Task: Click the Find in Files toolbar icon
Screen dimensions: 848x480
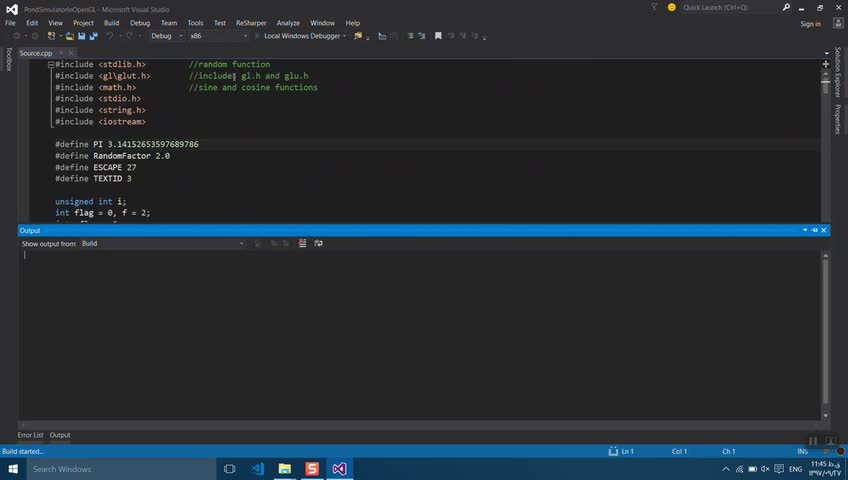Action: pos(358,36)
